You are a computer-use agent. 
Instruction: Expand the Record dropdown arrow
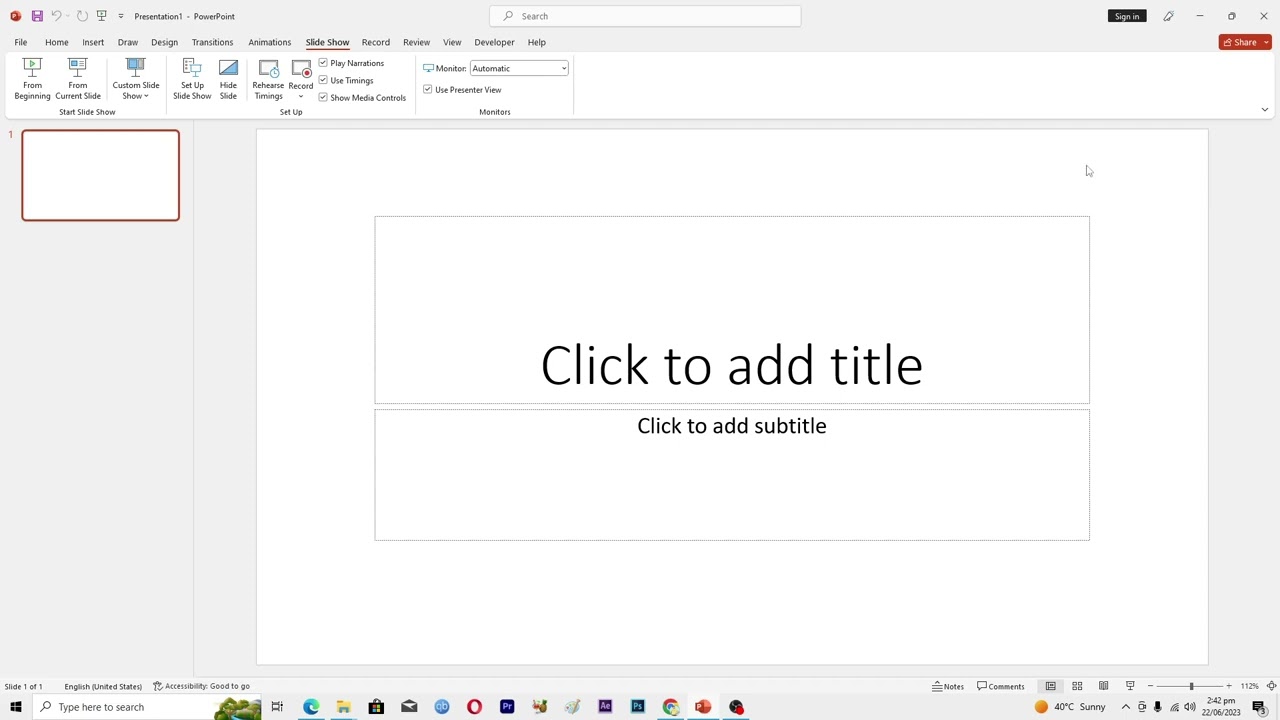301,96
